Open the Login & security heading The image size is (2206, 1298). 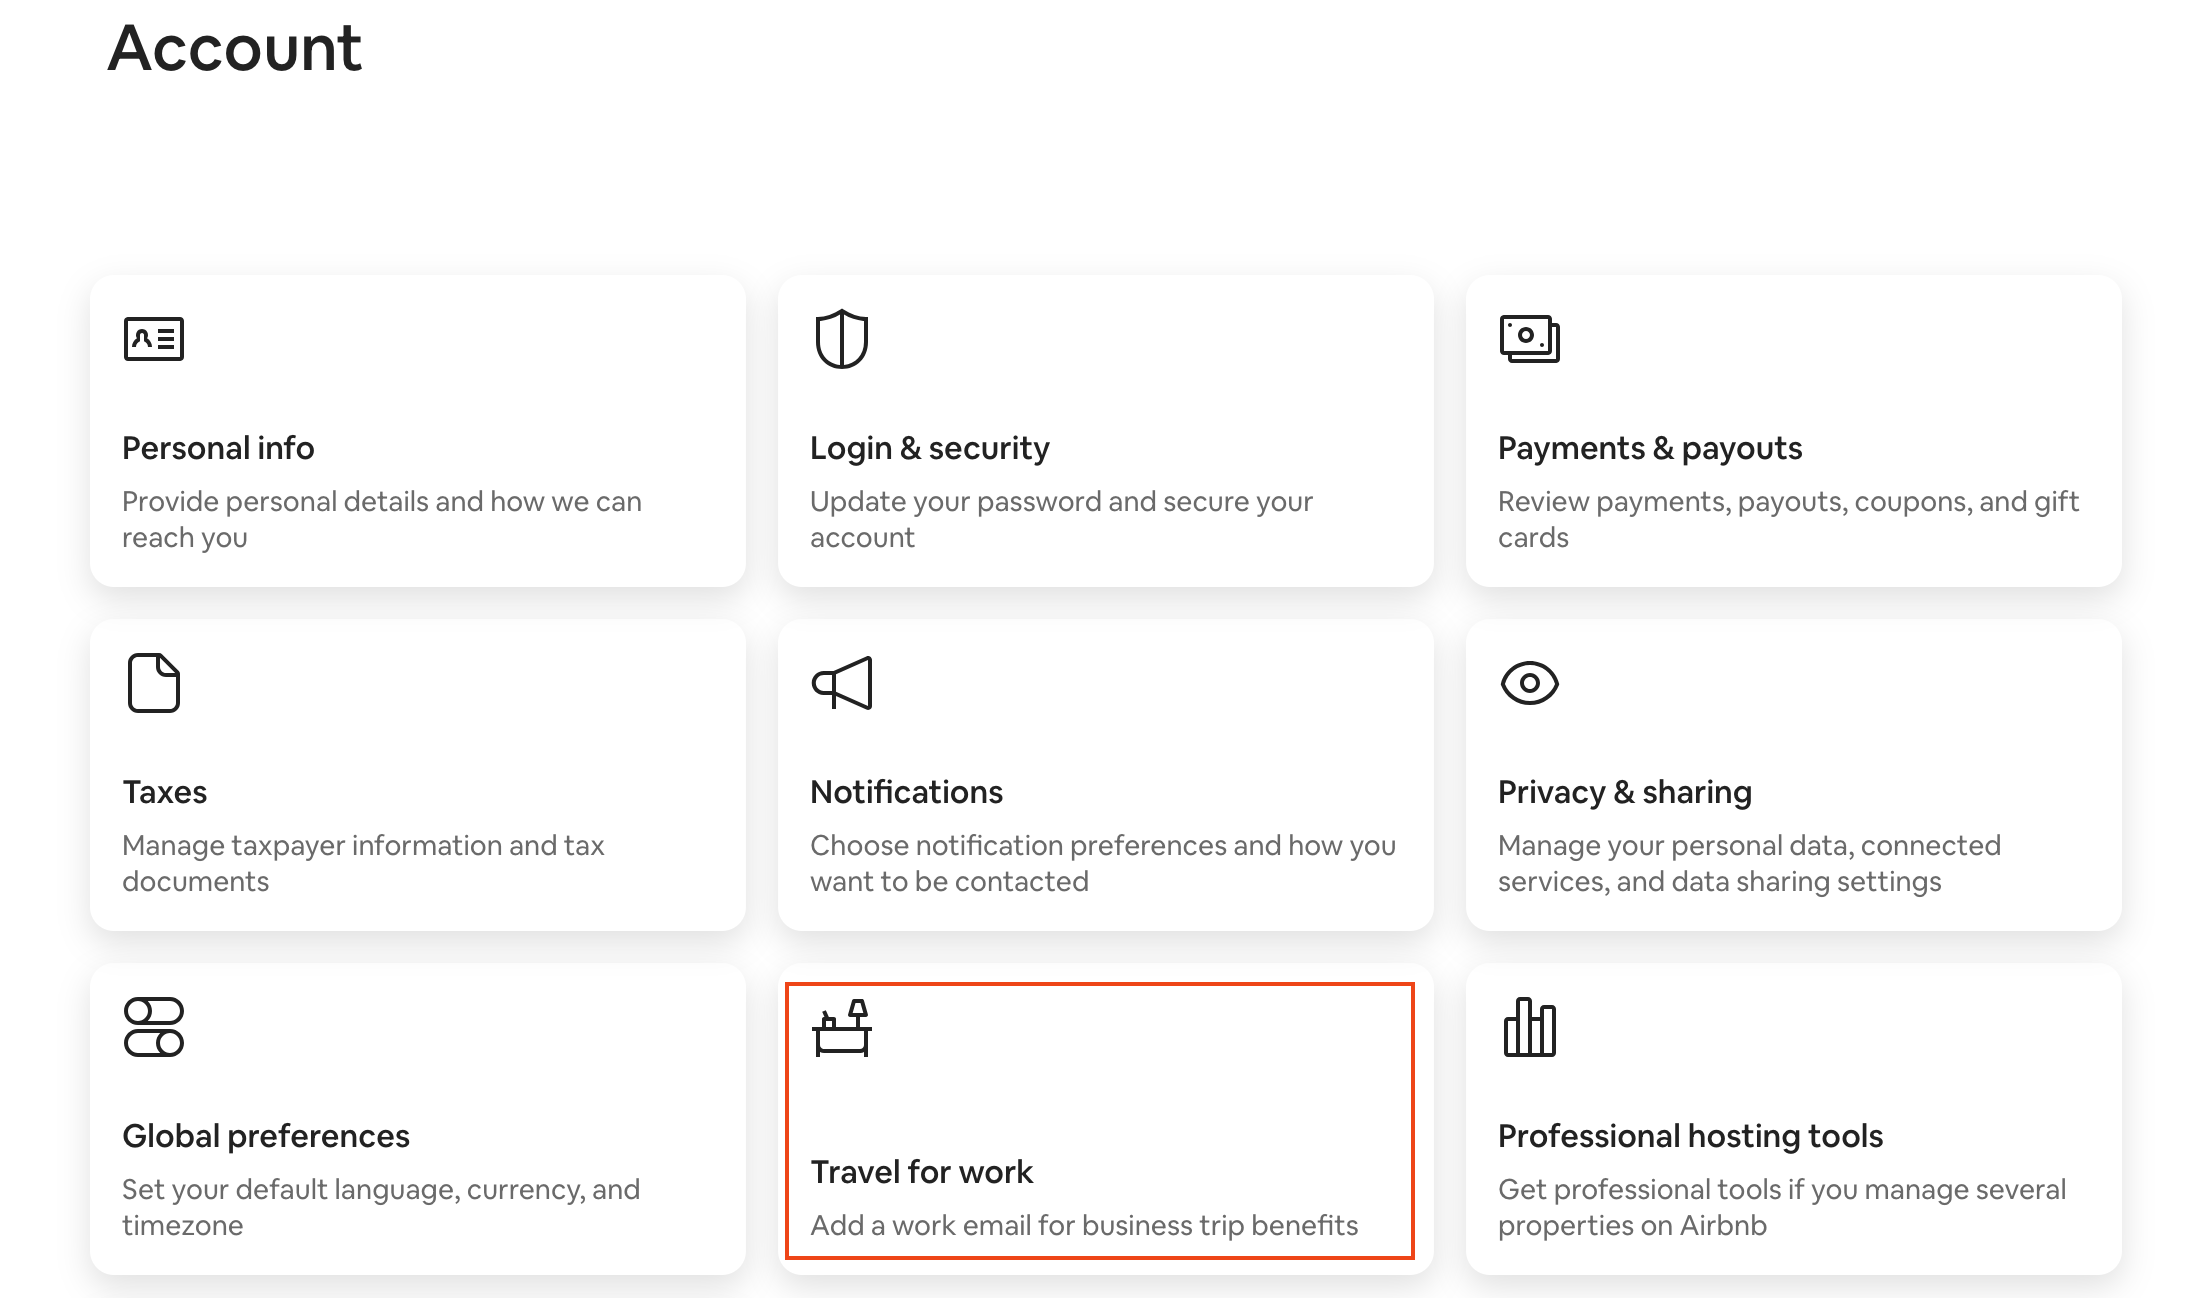[x=930, y=448]
